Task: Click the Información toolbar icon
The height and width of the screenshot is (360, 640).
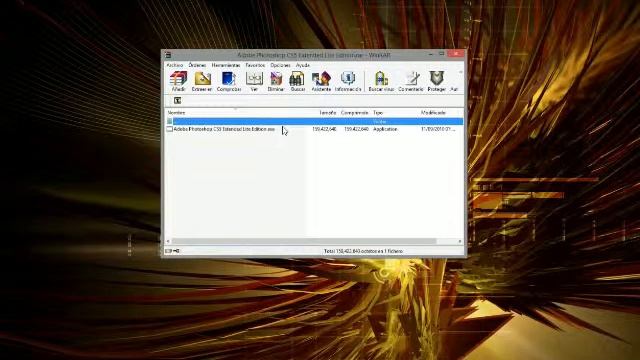Action: coord(348,81)
